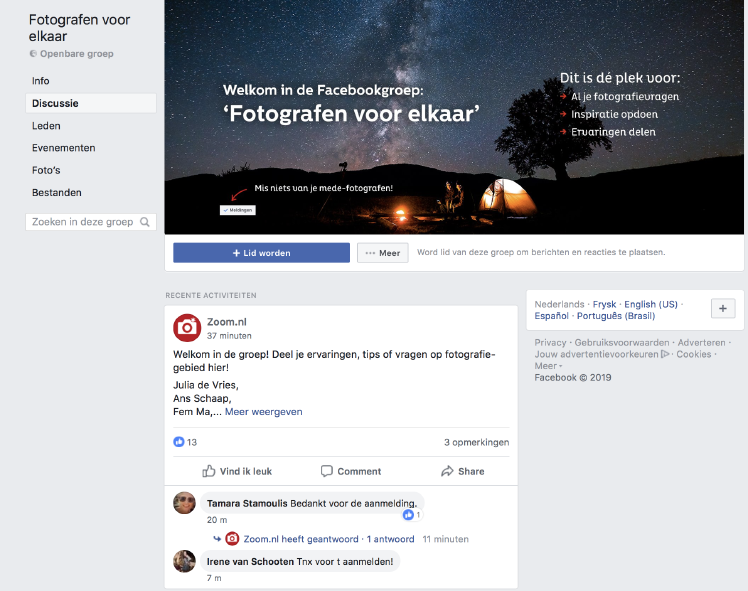Switch language to Português (Brasil)
Screen dimensions: 748x591
pos(616,316)
